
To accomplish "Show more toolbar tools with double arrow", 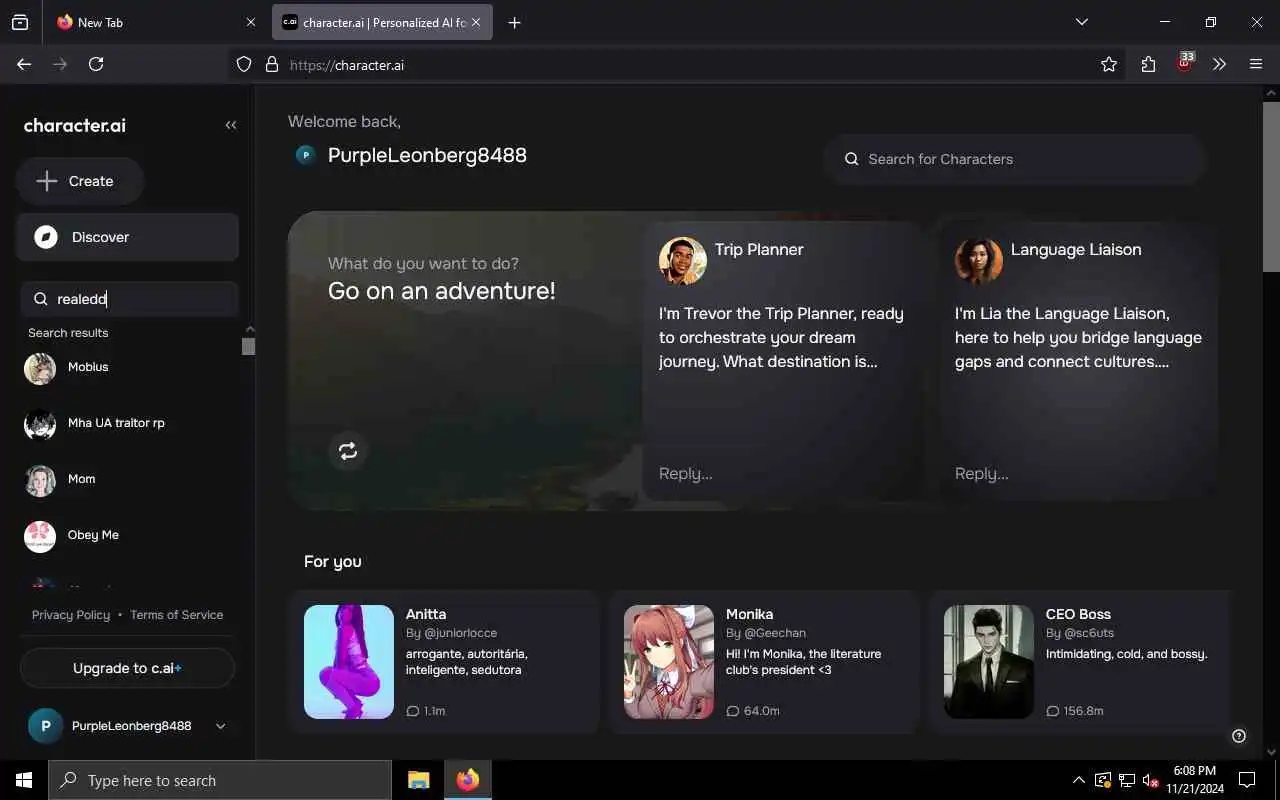I will (1219, 64).
